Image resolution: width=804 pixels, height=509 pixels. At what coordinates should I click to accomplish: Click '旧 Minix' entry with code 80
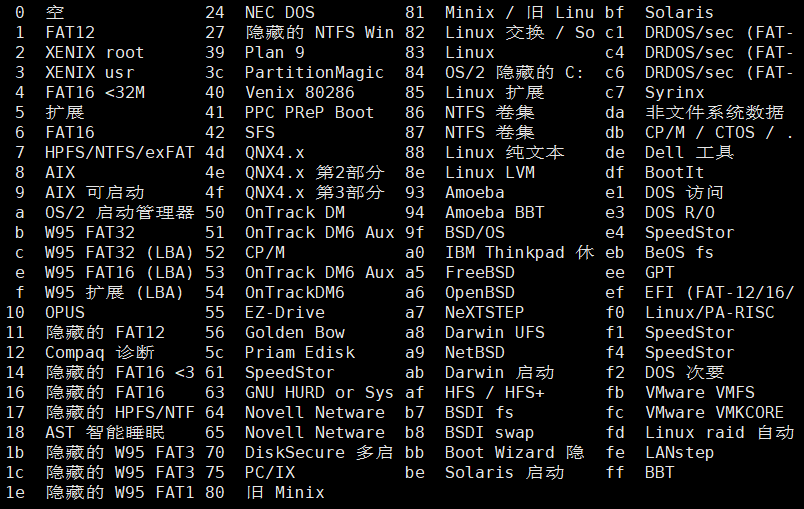click(285, 492)
